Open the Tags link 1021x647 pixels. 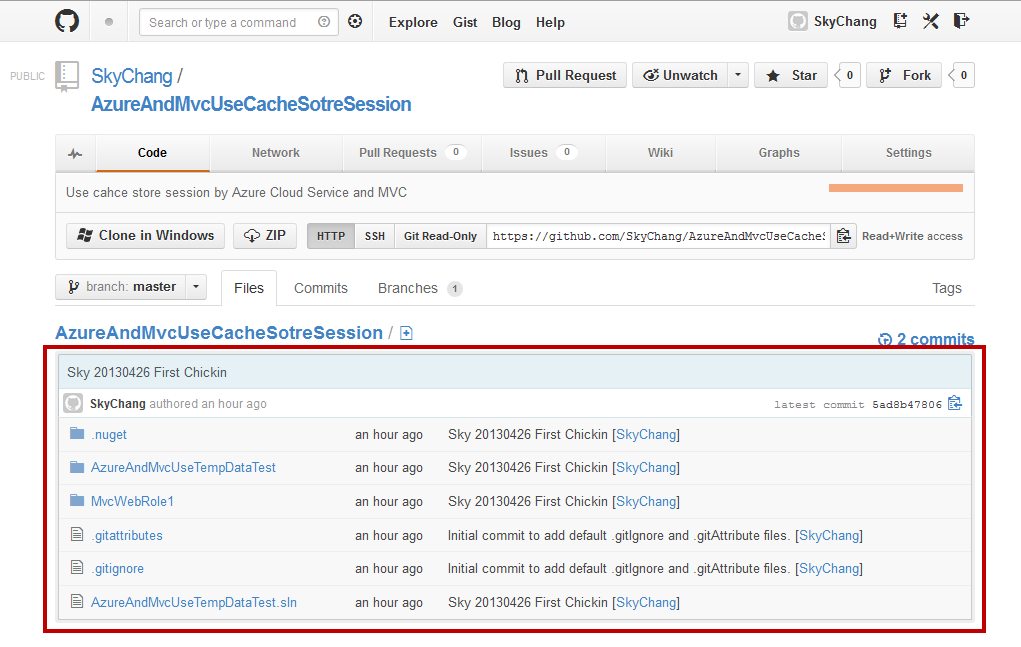[x=947, y=288]
